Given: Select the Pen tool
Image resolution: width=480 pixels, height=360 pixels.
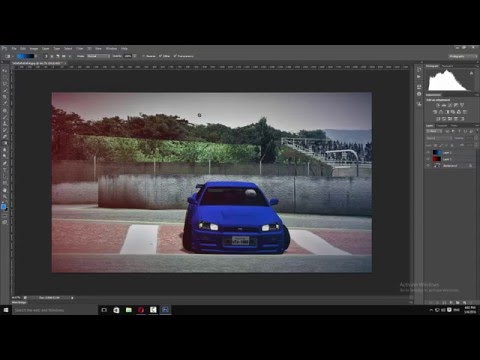Looking at the screenshot, I should coord(5,163).
